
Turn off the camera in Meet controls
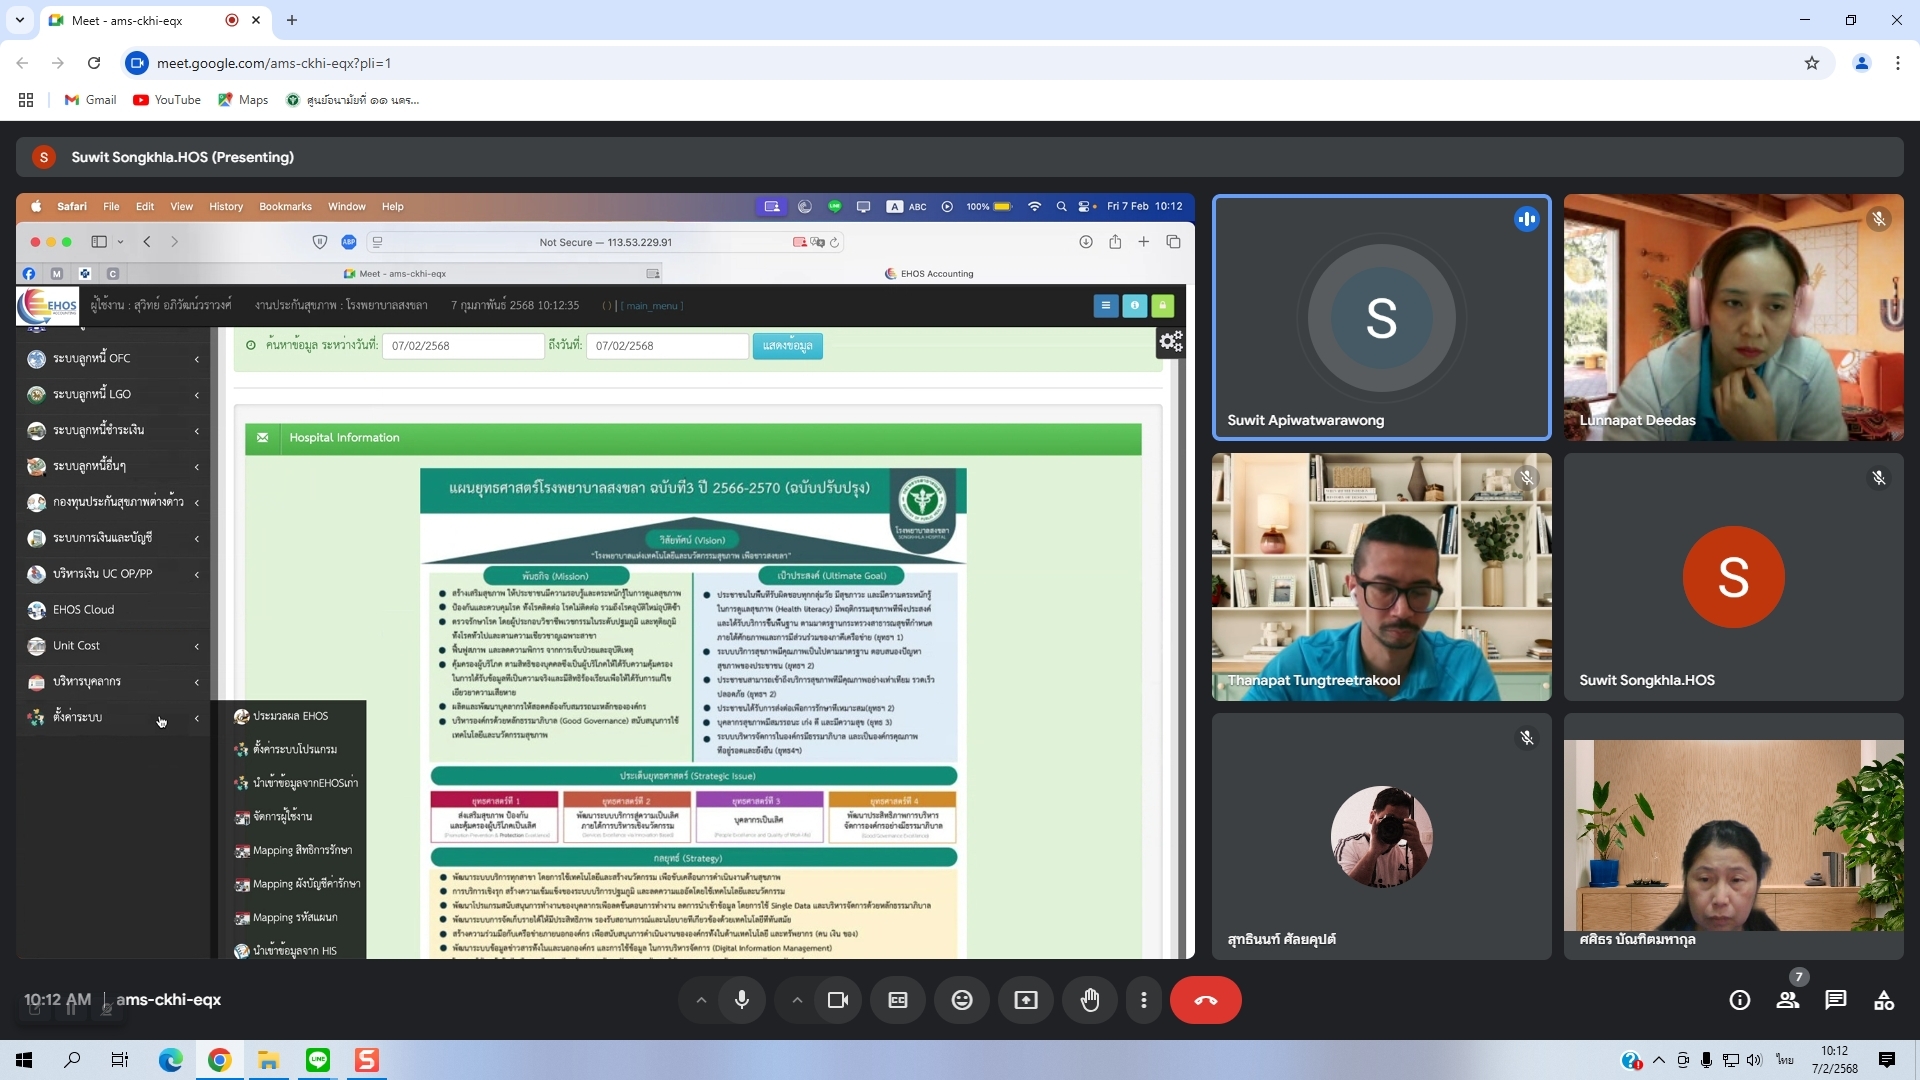point(838,1000)
